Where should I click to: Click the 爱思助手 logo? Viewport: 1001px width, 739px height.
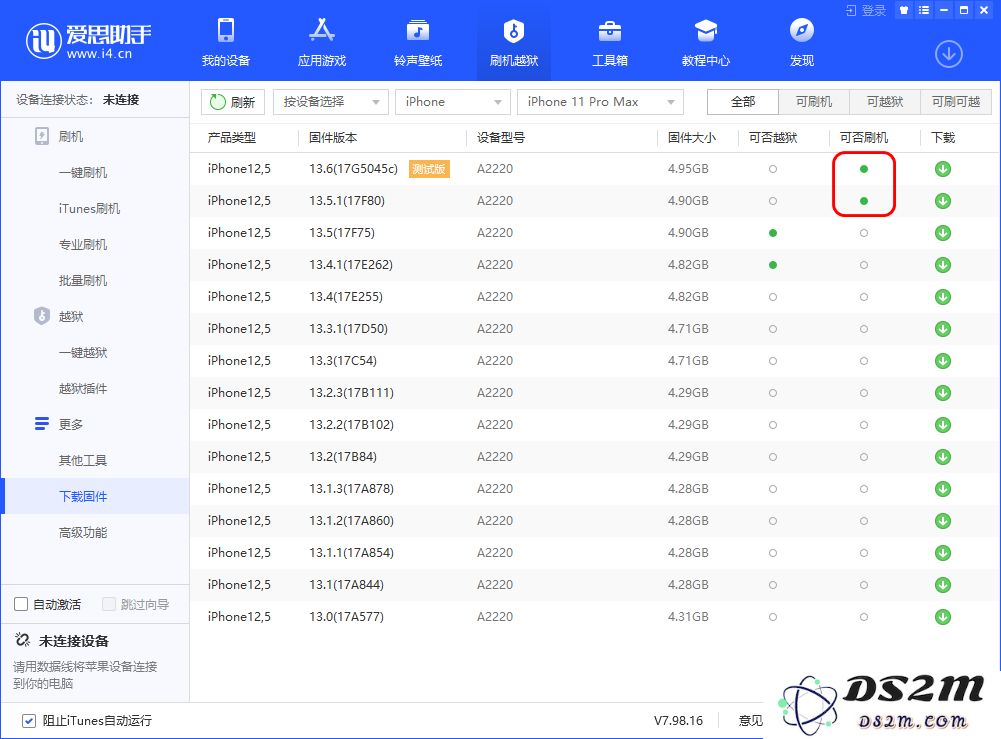(x=89, y=40)
